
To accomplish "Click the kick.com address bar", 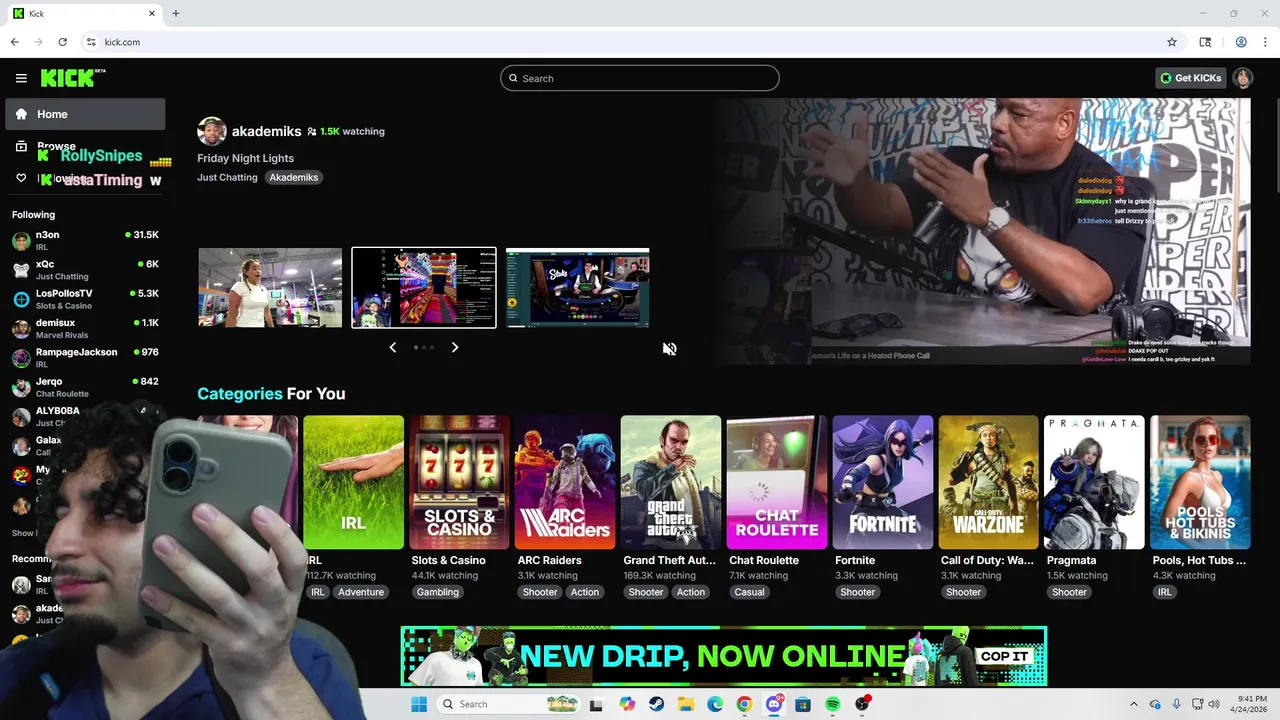I will point(620,42).
